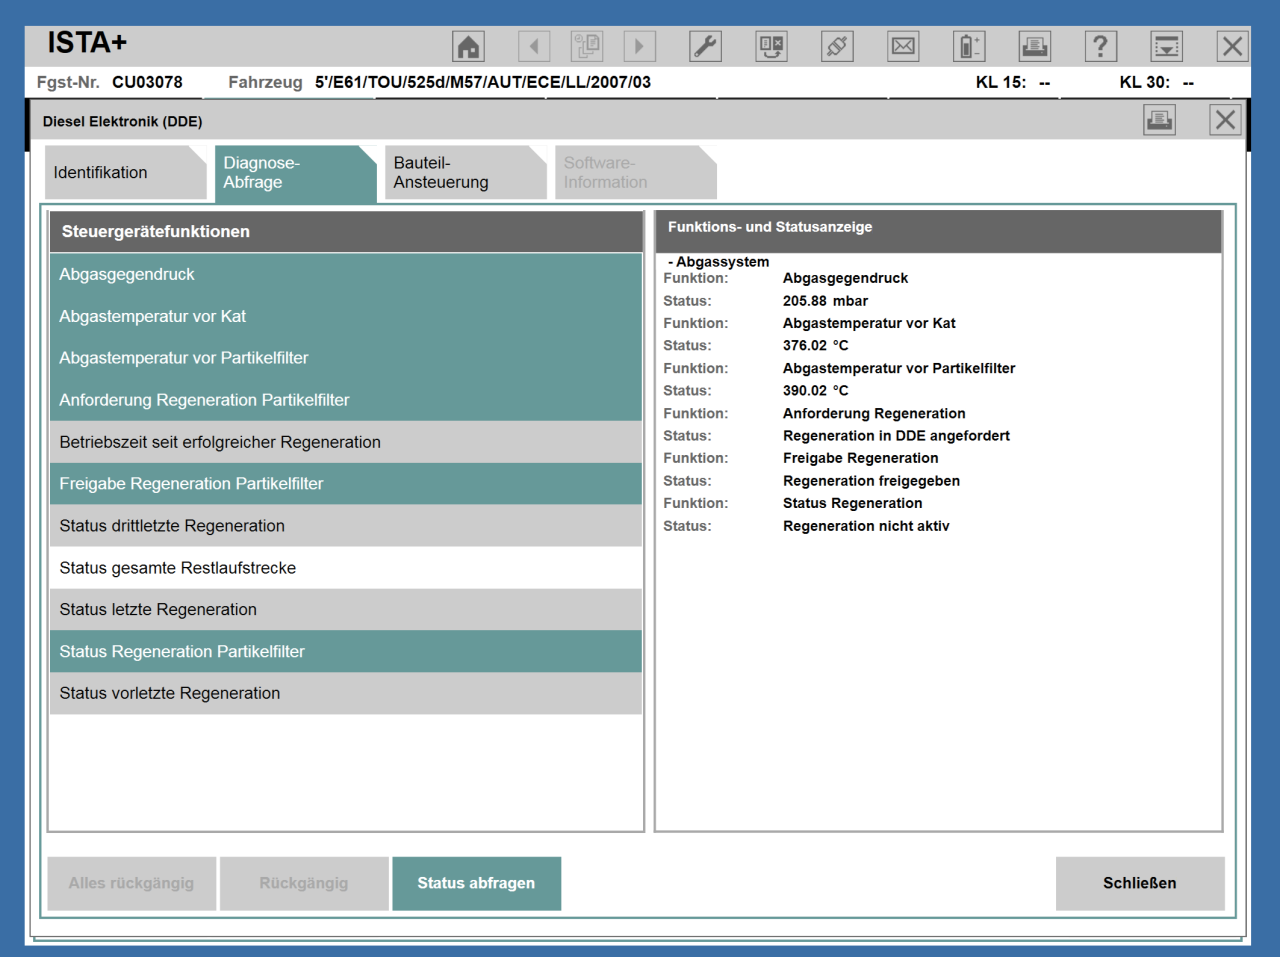The image size is (1280, 957).
Task: Click the Status abfragen button
Action: (x=476, y=883)
